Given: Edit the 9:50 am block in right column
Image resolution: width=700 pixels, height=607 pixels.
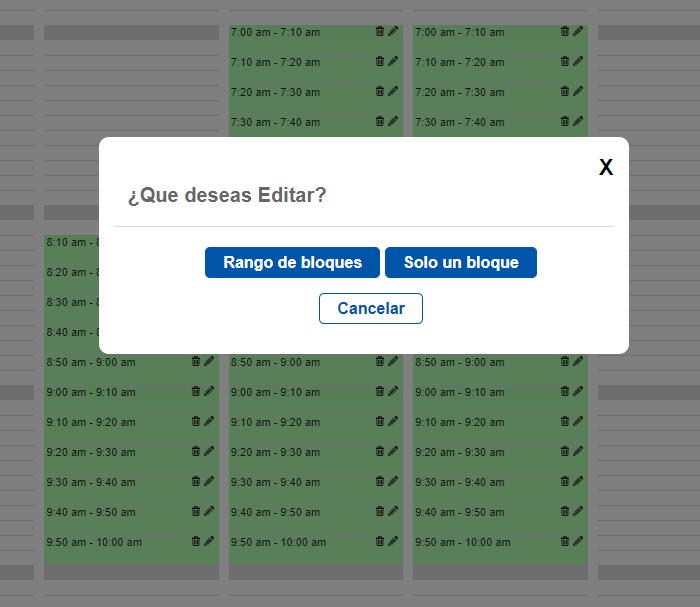Looking at the screenshot, I should (x=578, y=541).
